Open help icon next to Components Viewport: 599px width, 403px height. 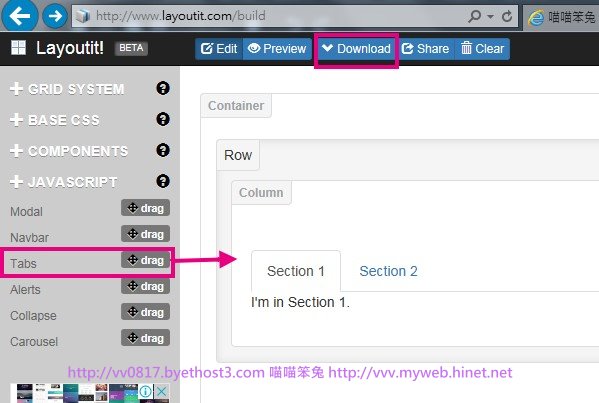point(163,150)
